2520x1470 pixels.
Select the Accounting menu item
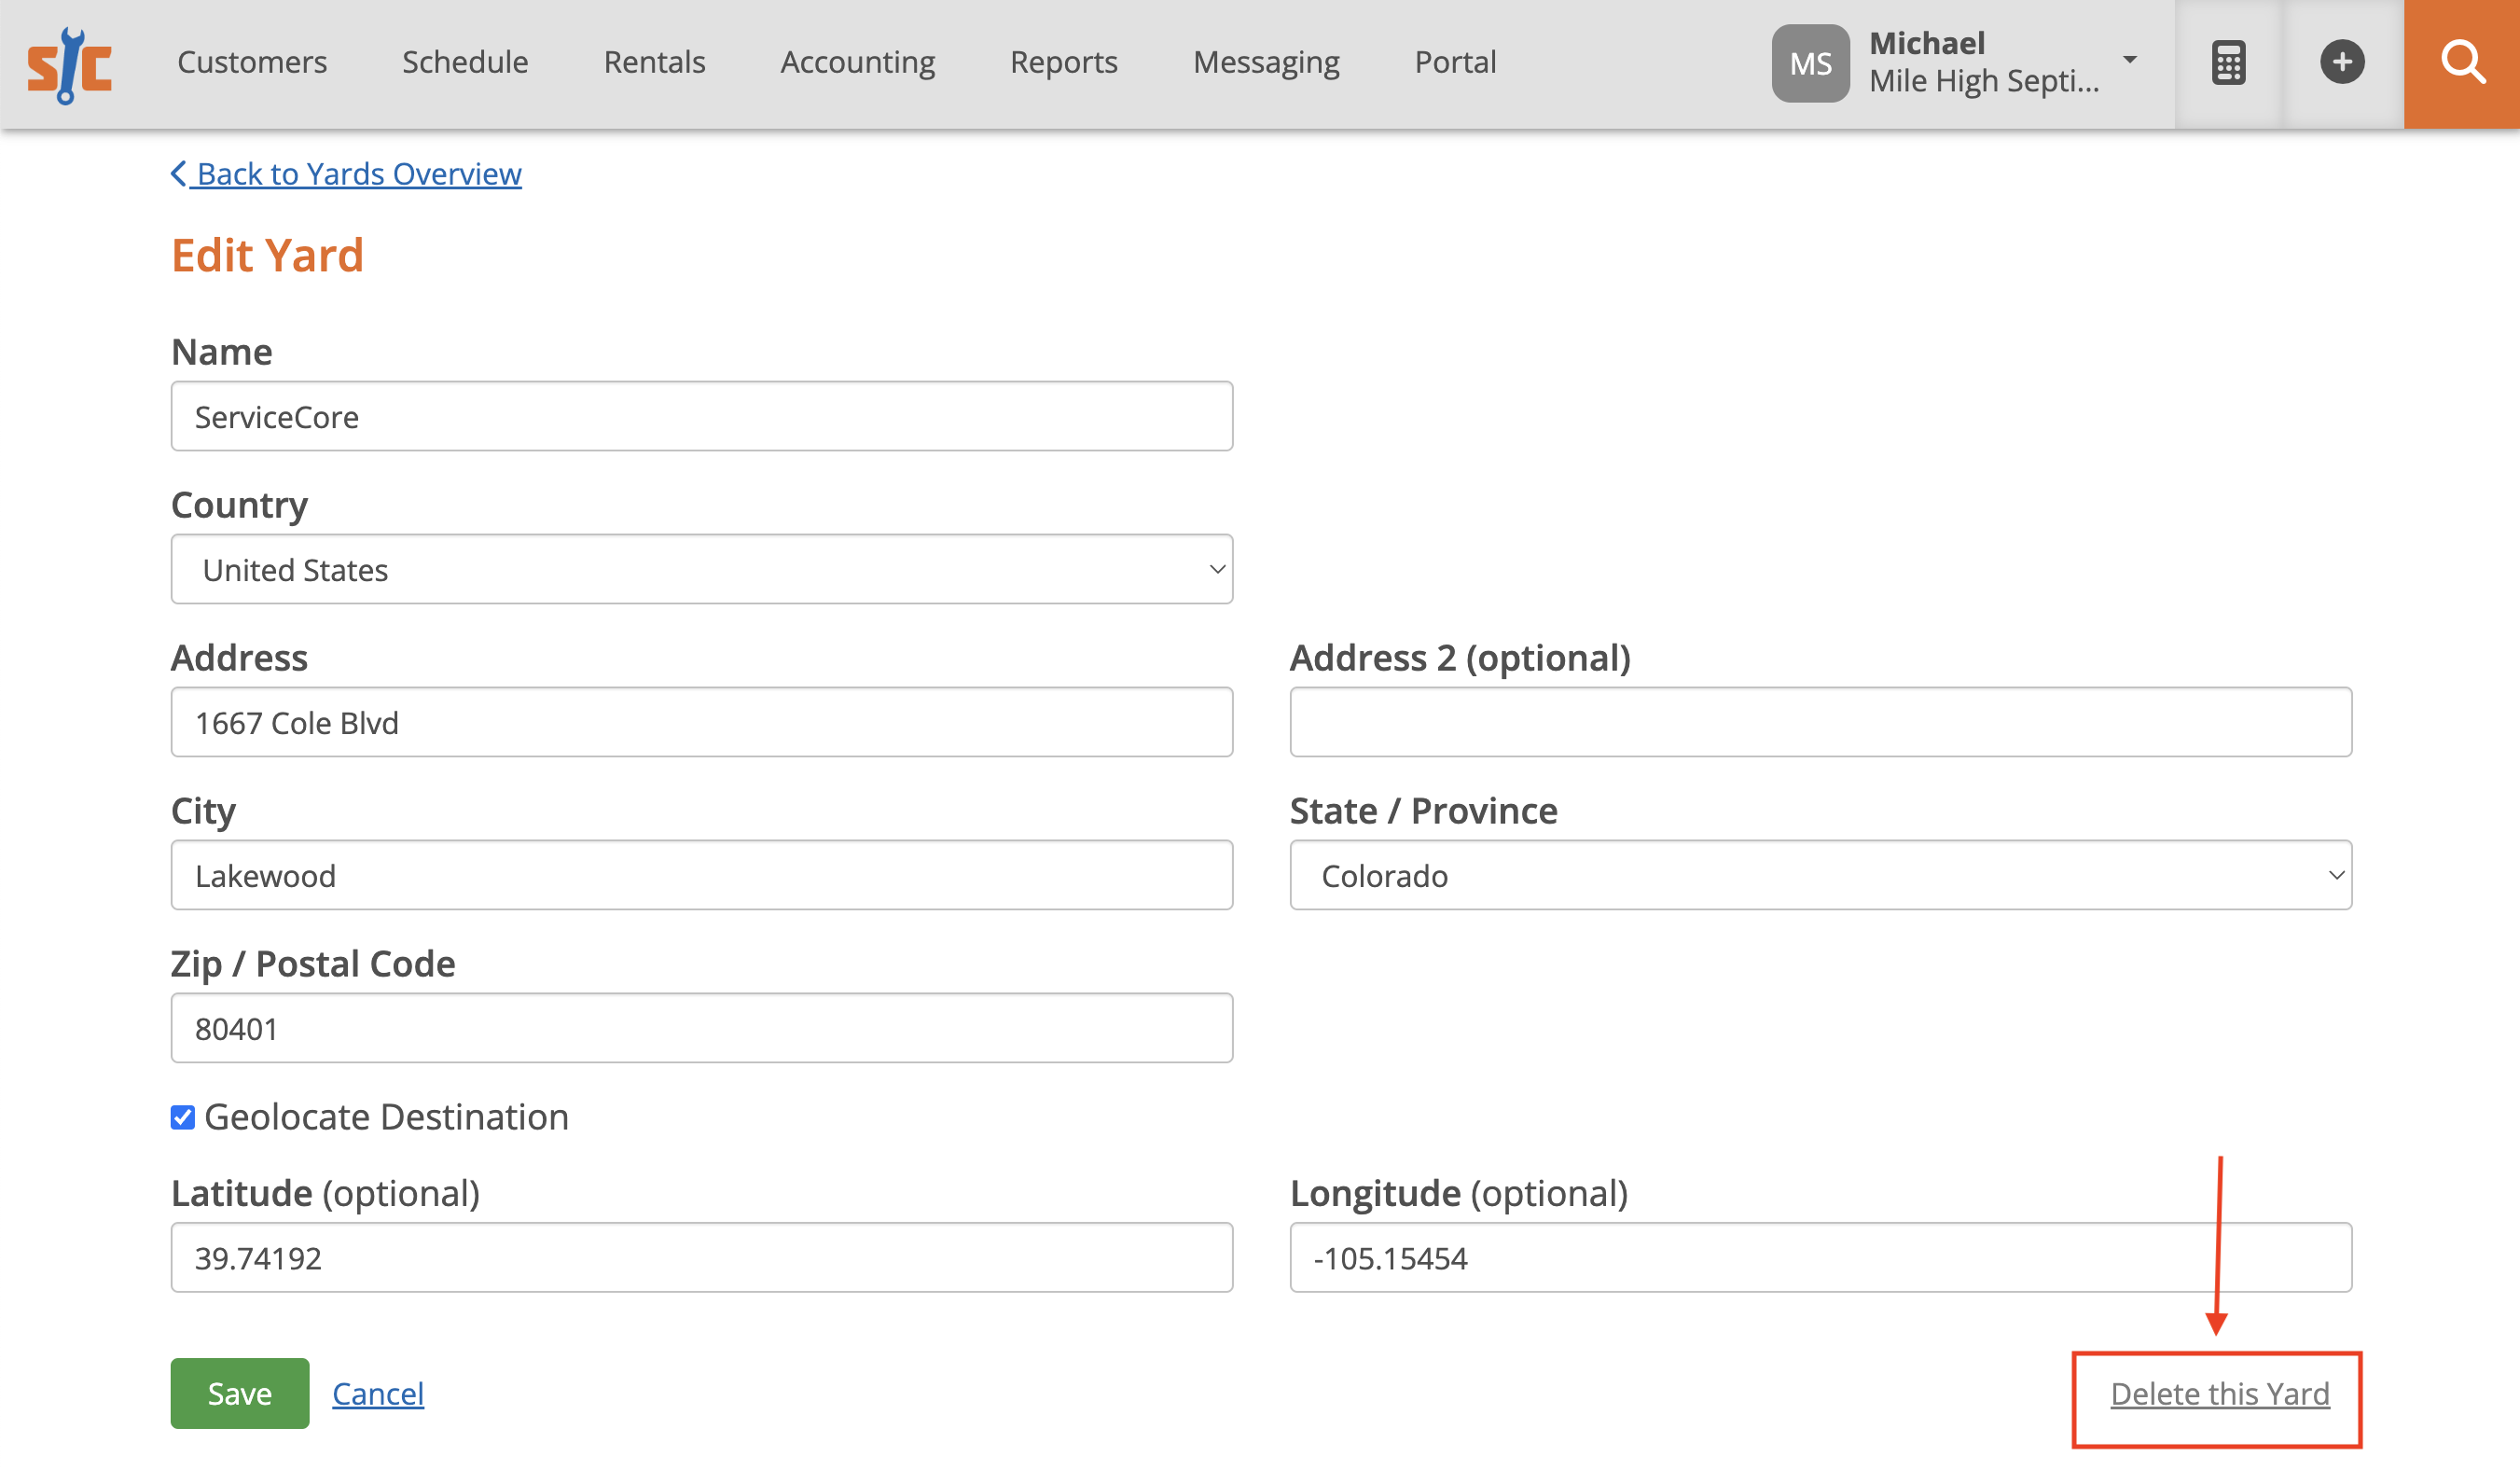[x=857, y=62]
